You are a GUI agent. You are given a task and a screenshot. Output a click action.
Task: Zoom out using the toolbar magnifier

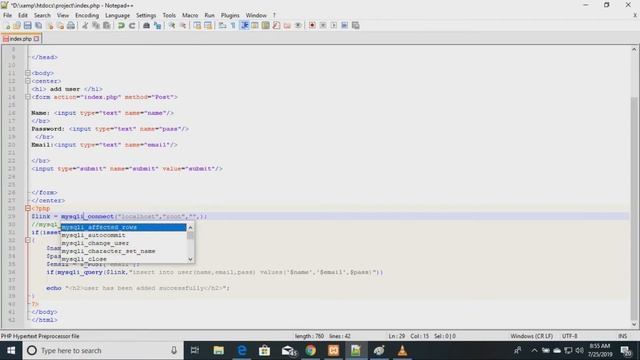click(x=183, y=26)
